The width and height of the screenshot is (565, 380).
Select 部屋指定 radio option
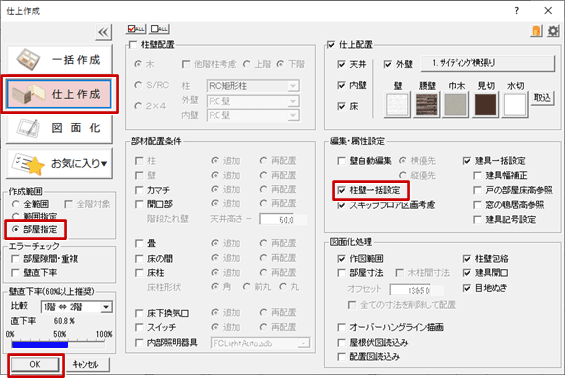35,229
